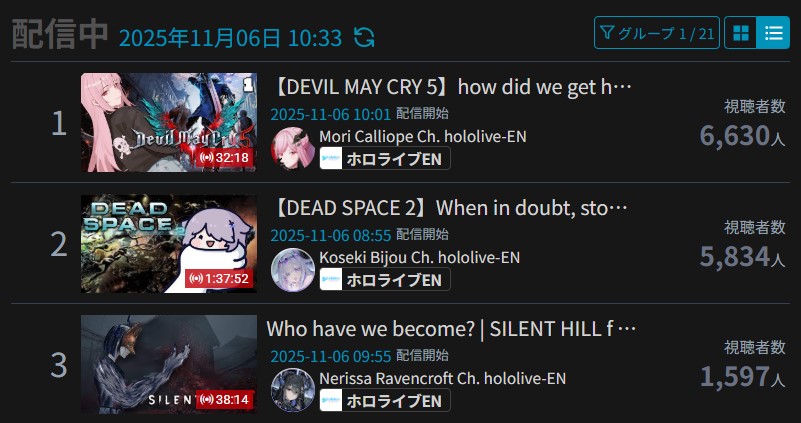Click ホロライブEN group tag under Koseki Bijou
This screenshot has height=423, width=801.
[385, 279]
